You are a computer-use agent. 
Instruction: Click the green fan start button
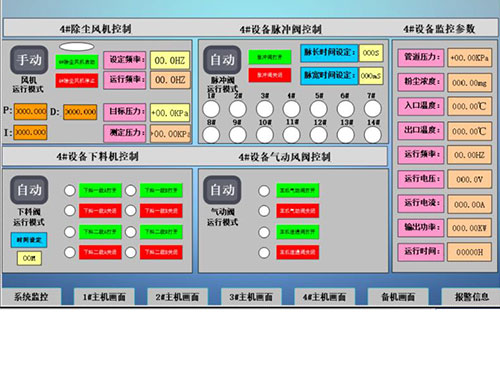click(x=77, y=62)
